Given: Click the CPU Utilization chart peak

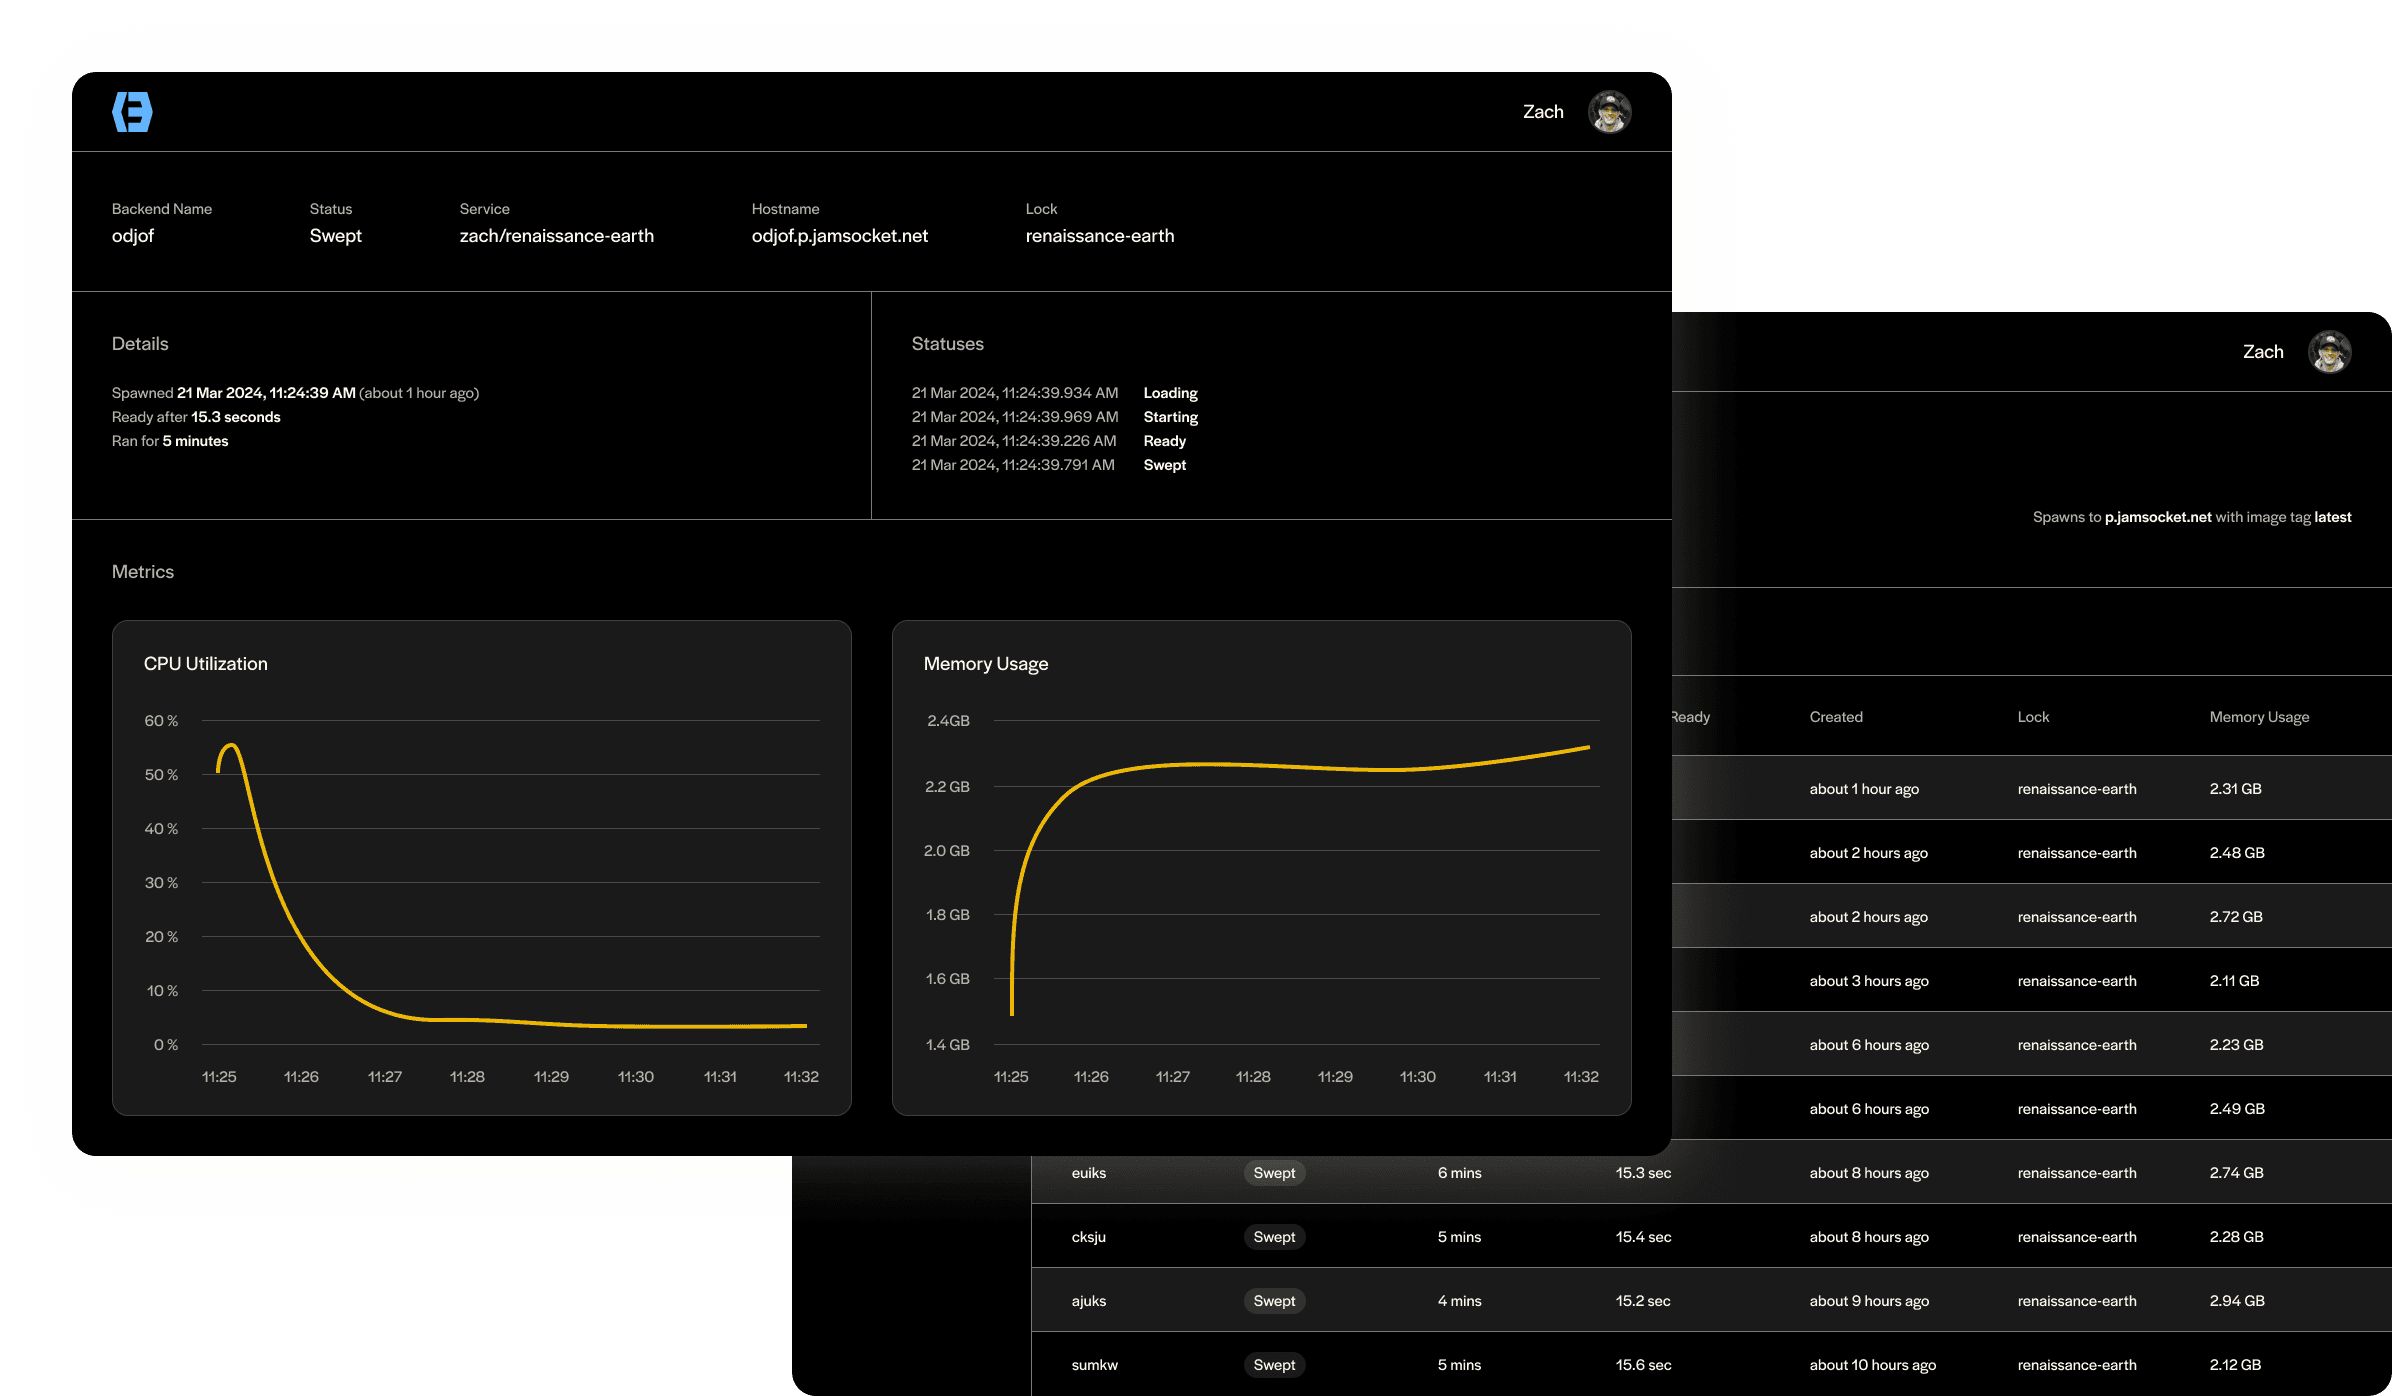Looking at the screenshot, I should click(231, 746).
